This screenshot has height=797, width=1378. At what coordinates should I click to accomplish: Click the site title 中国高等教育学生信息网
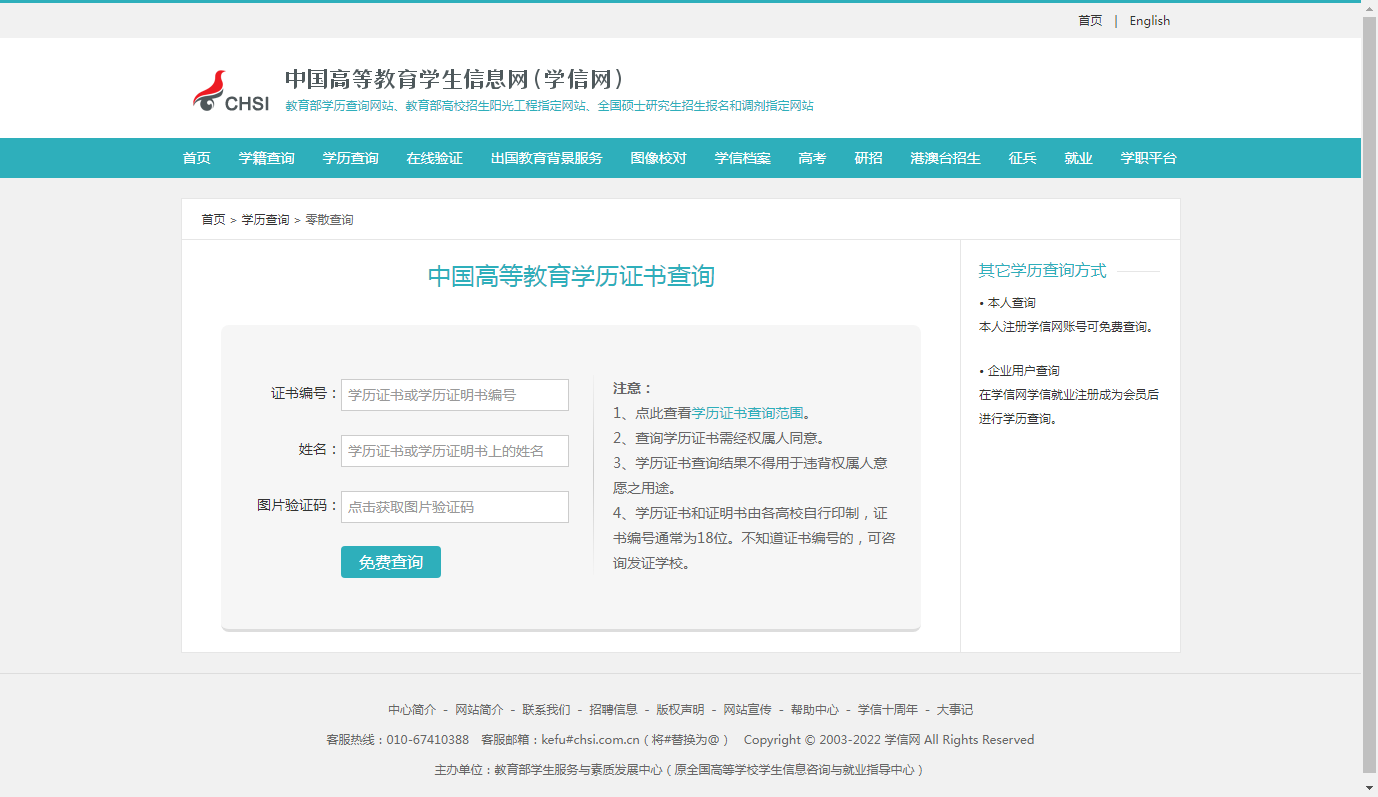(x=456, y=79)
